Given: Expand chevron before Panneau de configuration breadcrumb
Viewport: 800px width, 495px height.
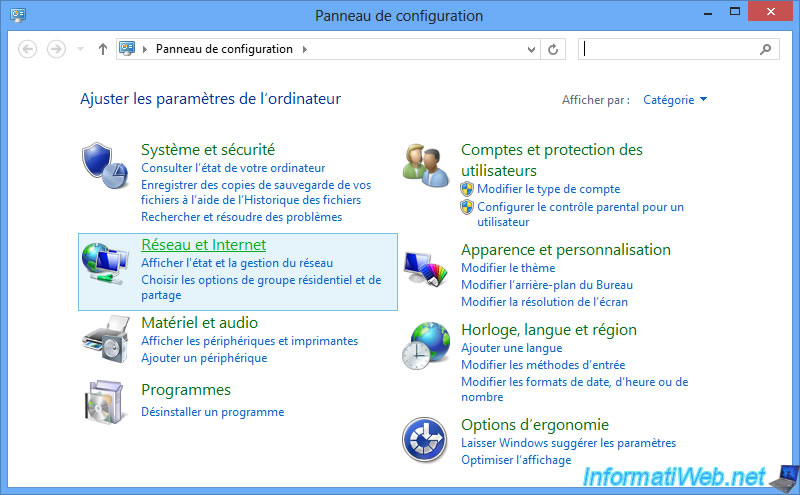Looking at the screenshot, I should (145, 50).
